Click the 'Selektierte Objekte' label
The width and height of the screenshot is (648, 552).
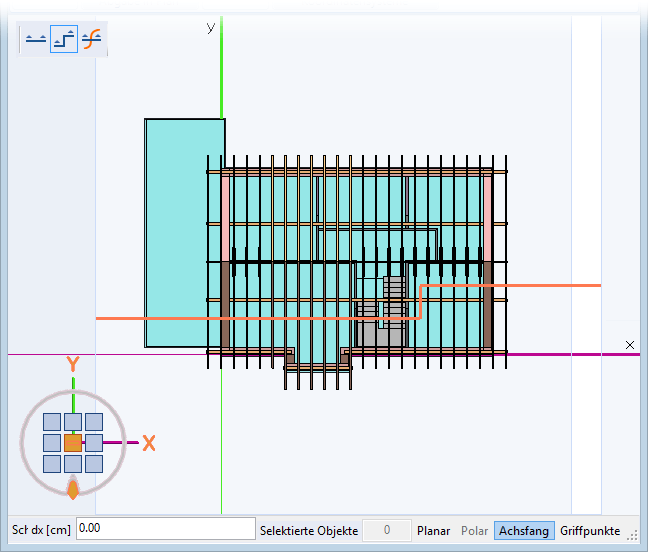(x=309, y=531)
